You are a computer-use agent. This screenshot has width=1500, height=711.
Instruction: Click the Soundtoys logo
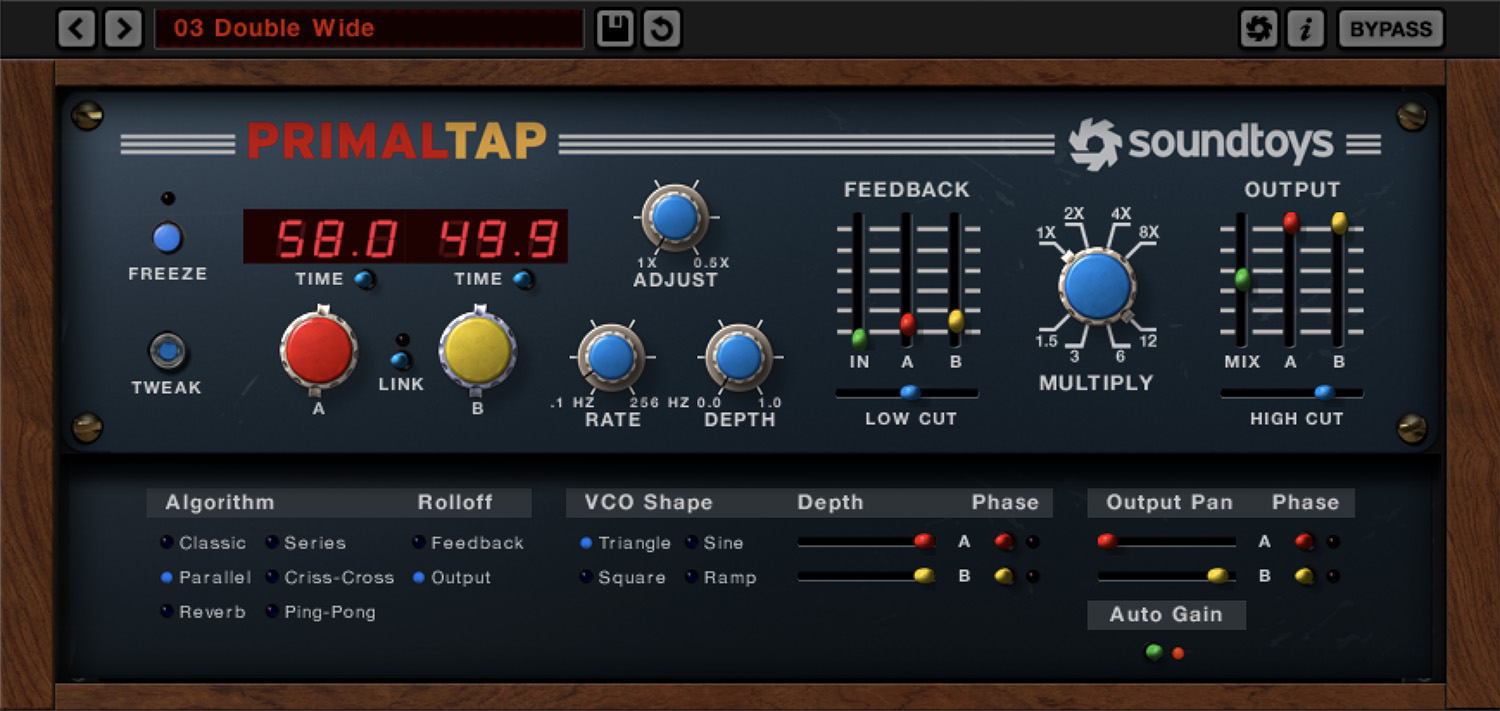pyautogui.click(x=1202, y=144)
